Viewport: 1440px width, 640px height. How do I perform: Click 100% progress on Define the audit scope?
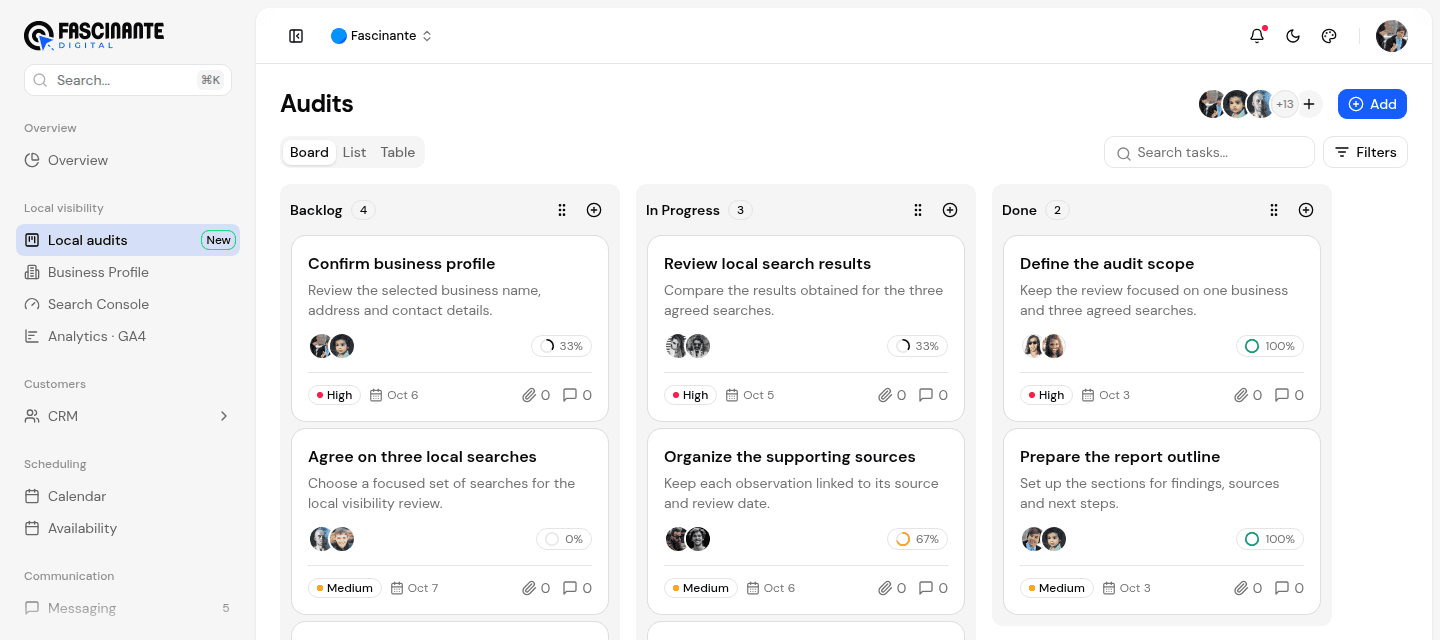click(x=1270, y=346)
